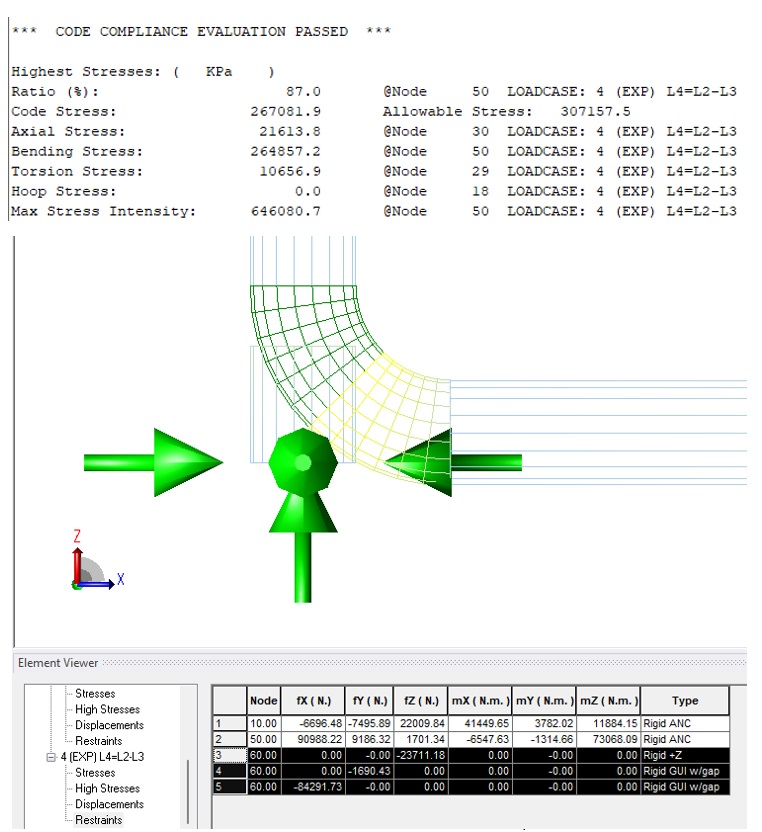Click the Element Viewer panel title bar
This screenshot has height=832, width=762.
coord(56,663)
